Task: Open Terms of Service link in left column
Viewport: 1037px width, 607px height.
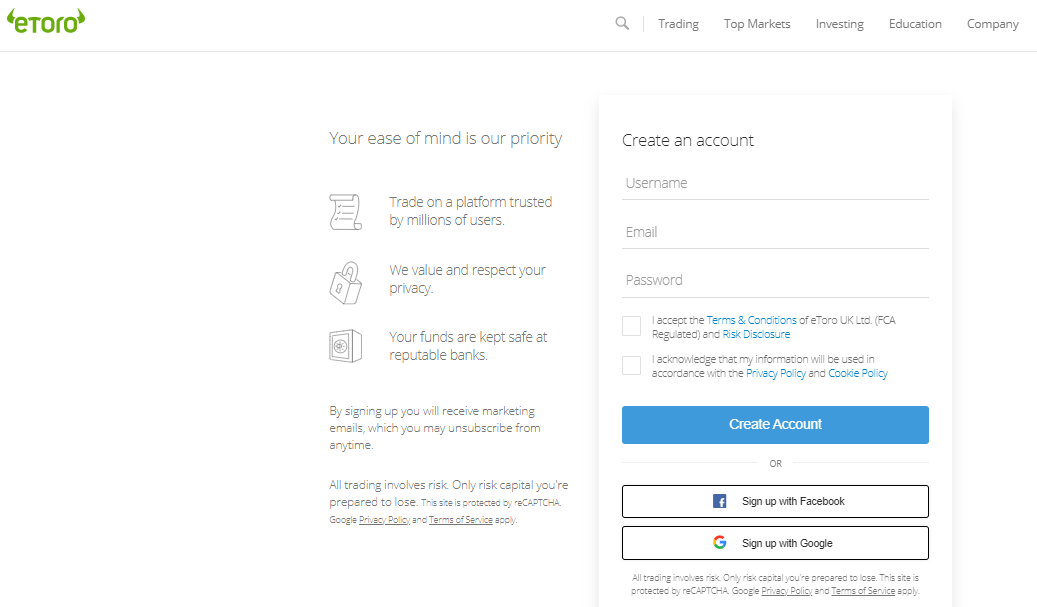Action: pos(460,520)
